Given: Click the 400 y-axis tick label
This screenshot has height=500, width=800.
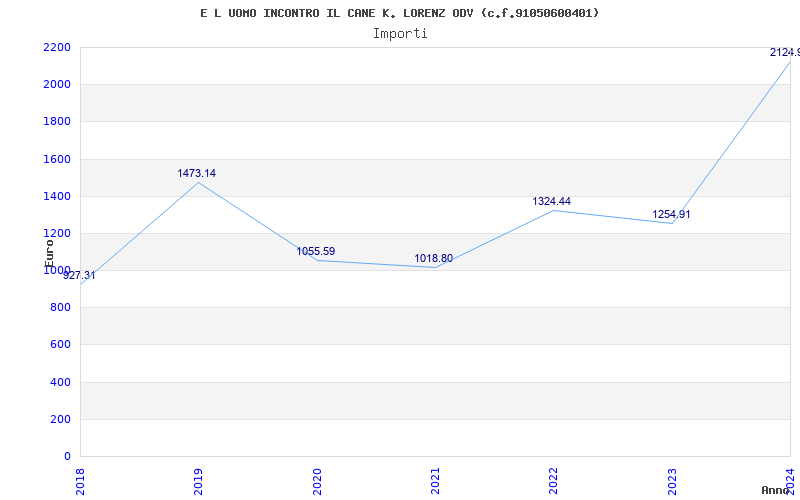Looking at the screenshot, I should click(61, 382).
